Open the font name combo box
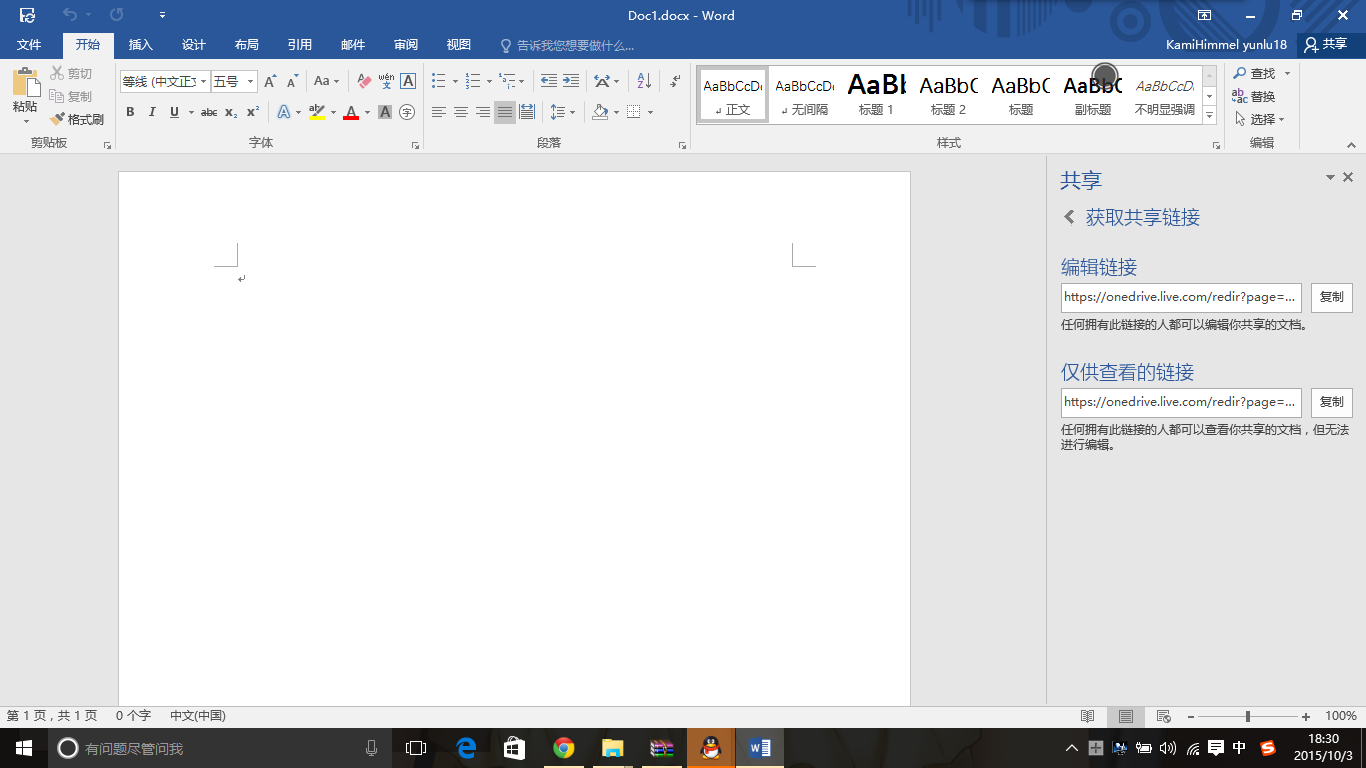 click(x=165, y=81)
